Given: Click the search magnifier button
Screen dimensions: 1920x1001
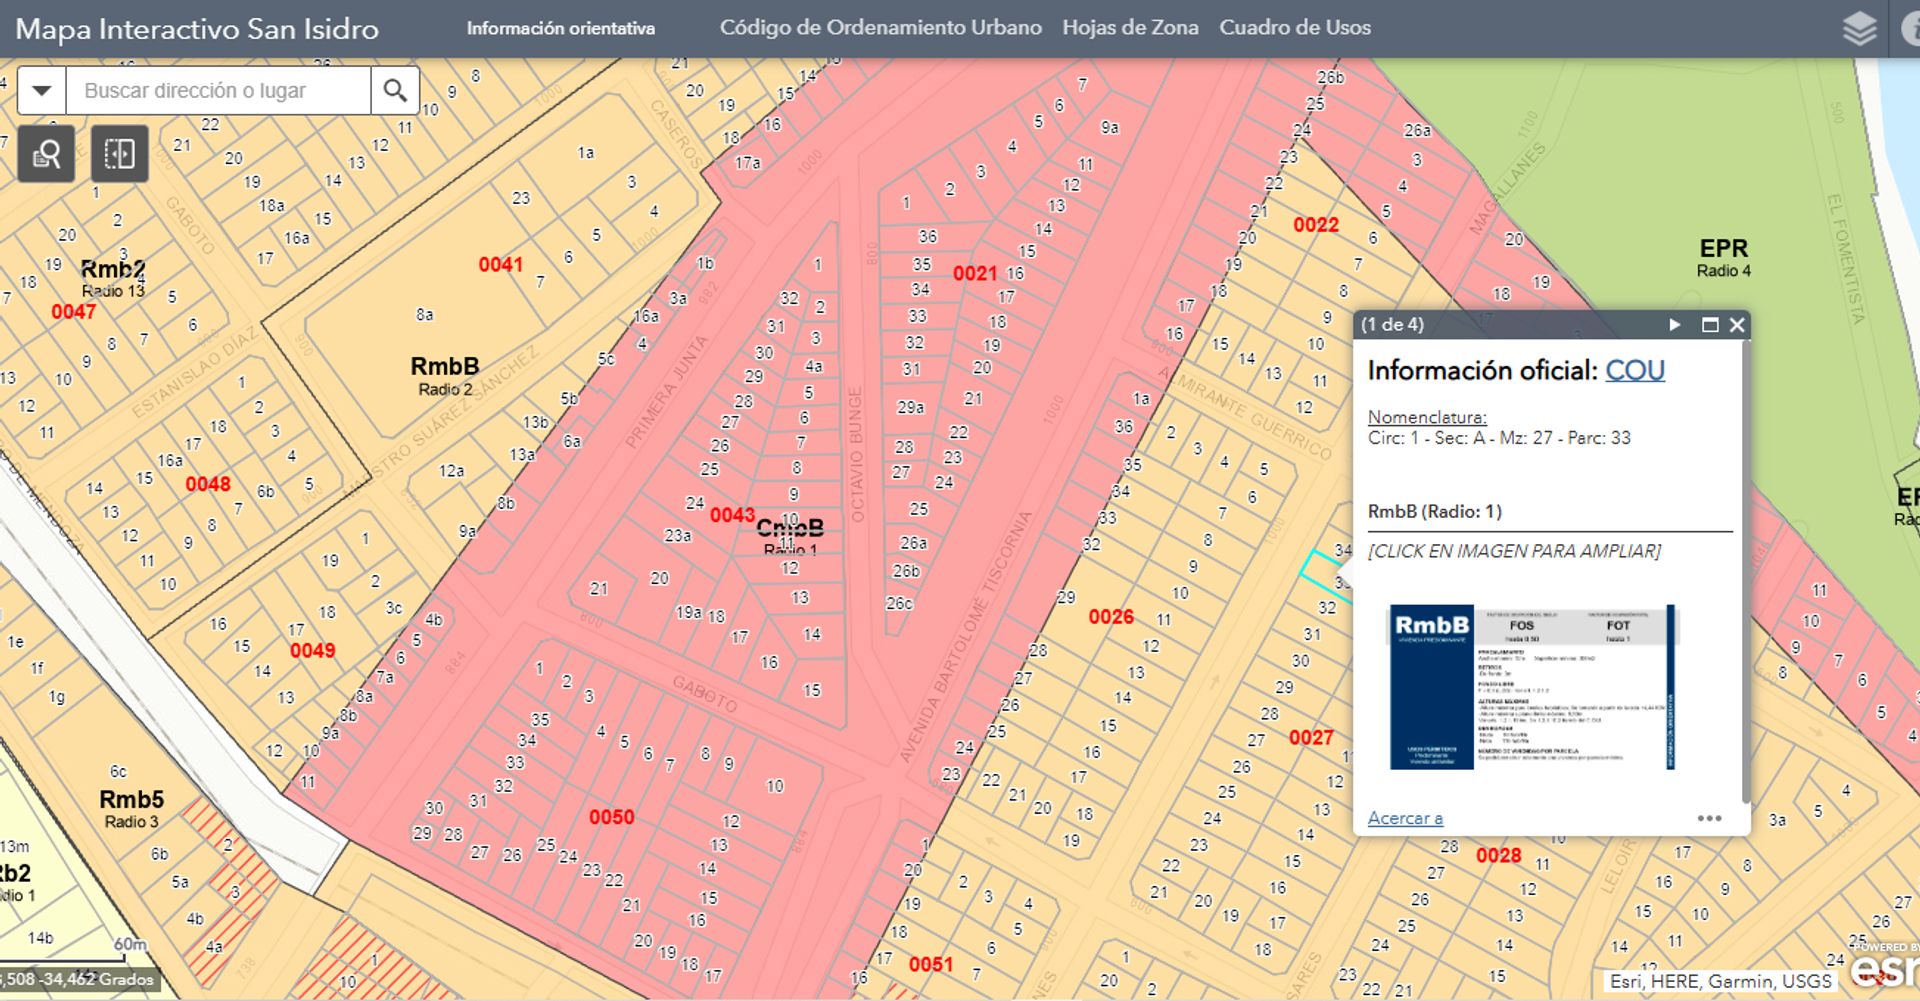Looking at the screenshot, I should [x=395, y=91].
